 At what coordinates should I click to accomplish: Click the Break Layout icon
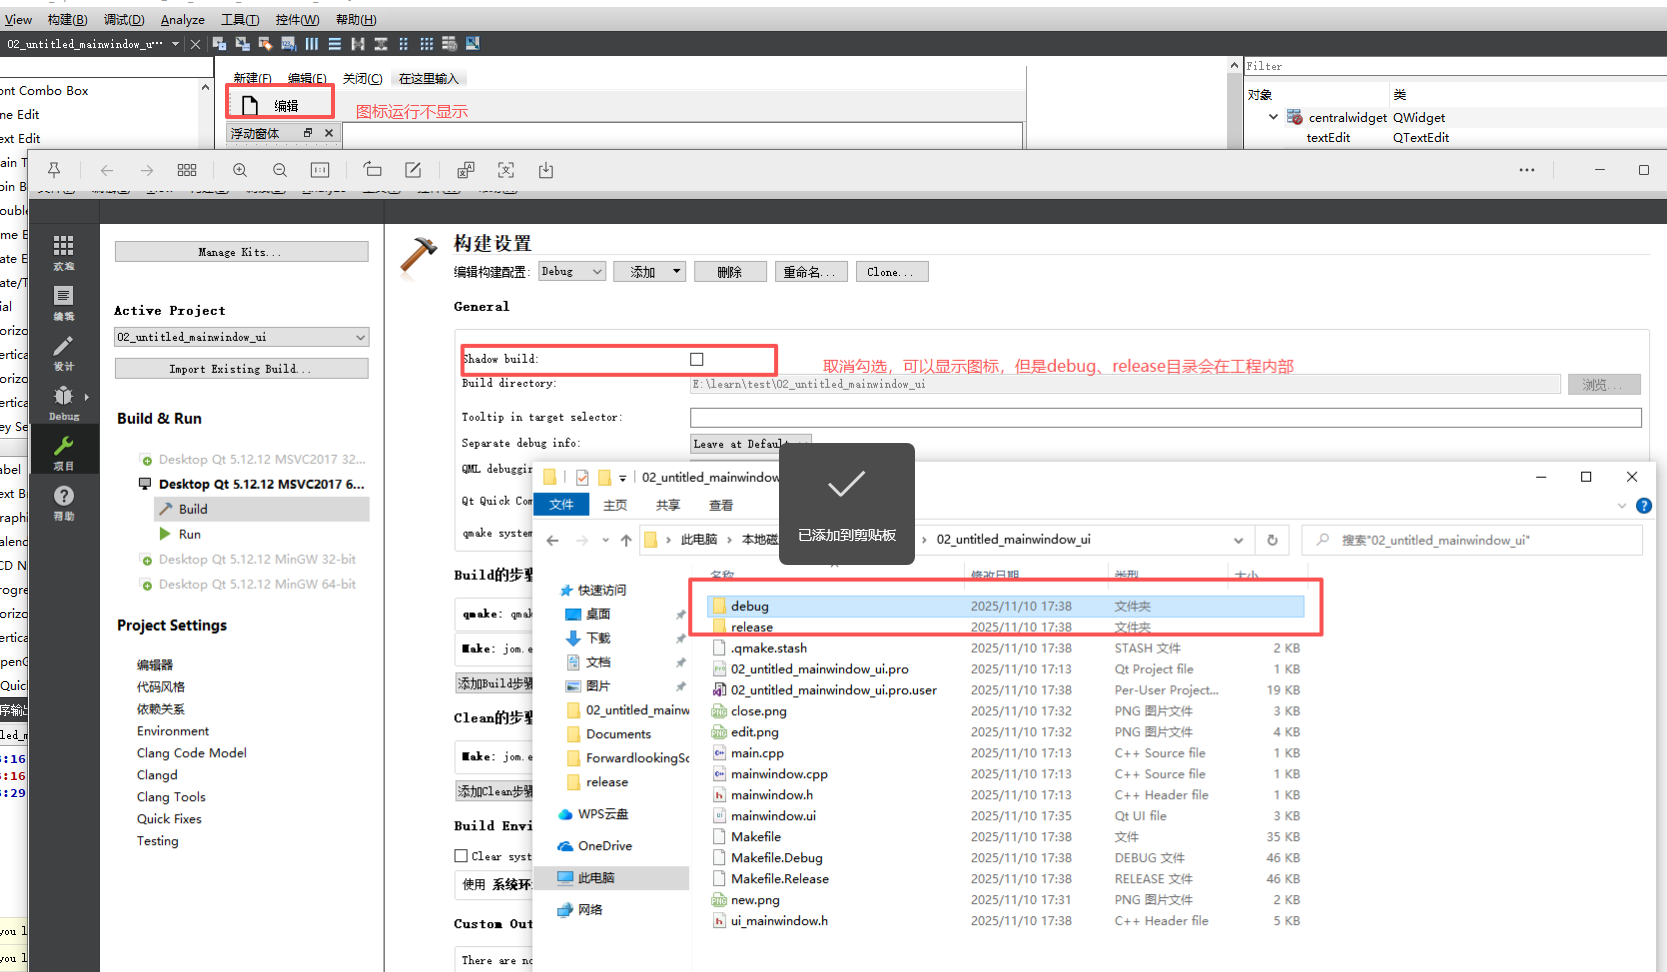coord(450,44)
